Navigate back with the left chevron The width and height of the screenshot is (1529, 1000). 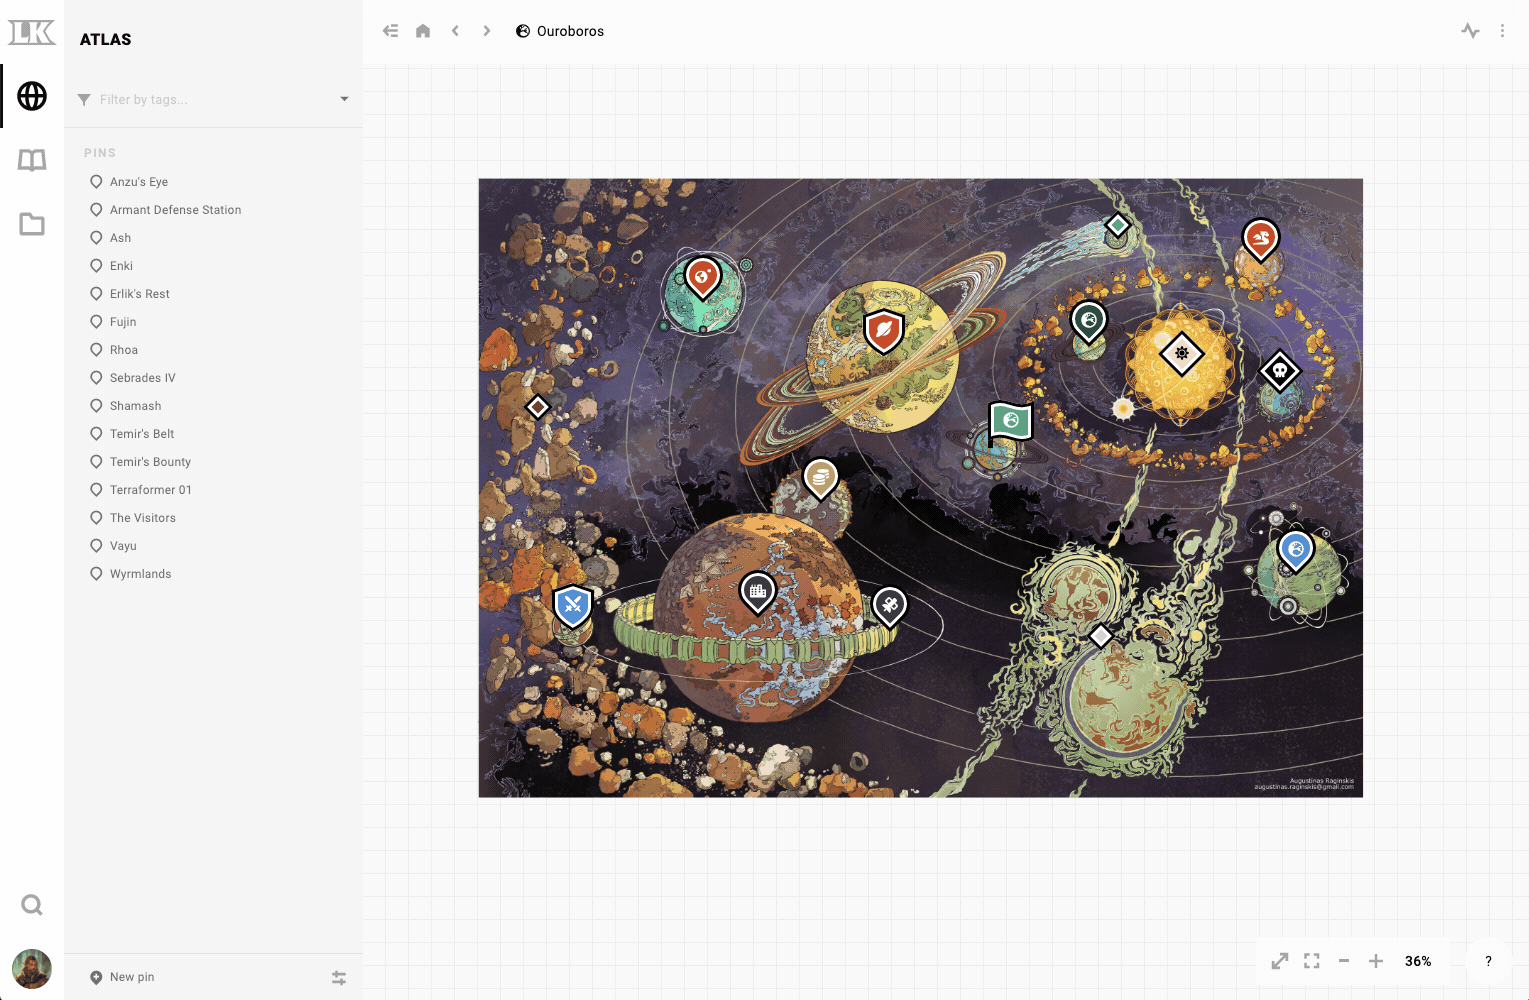point(455,31)
